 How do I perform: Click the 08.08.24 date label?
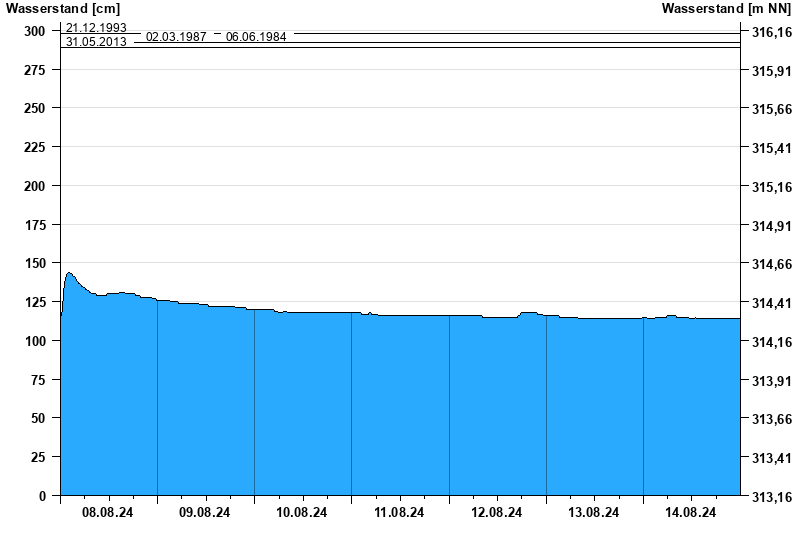108,512
